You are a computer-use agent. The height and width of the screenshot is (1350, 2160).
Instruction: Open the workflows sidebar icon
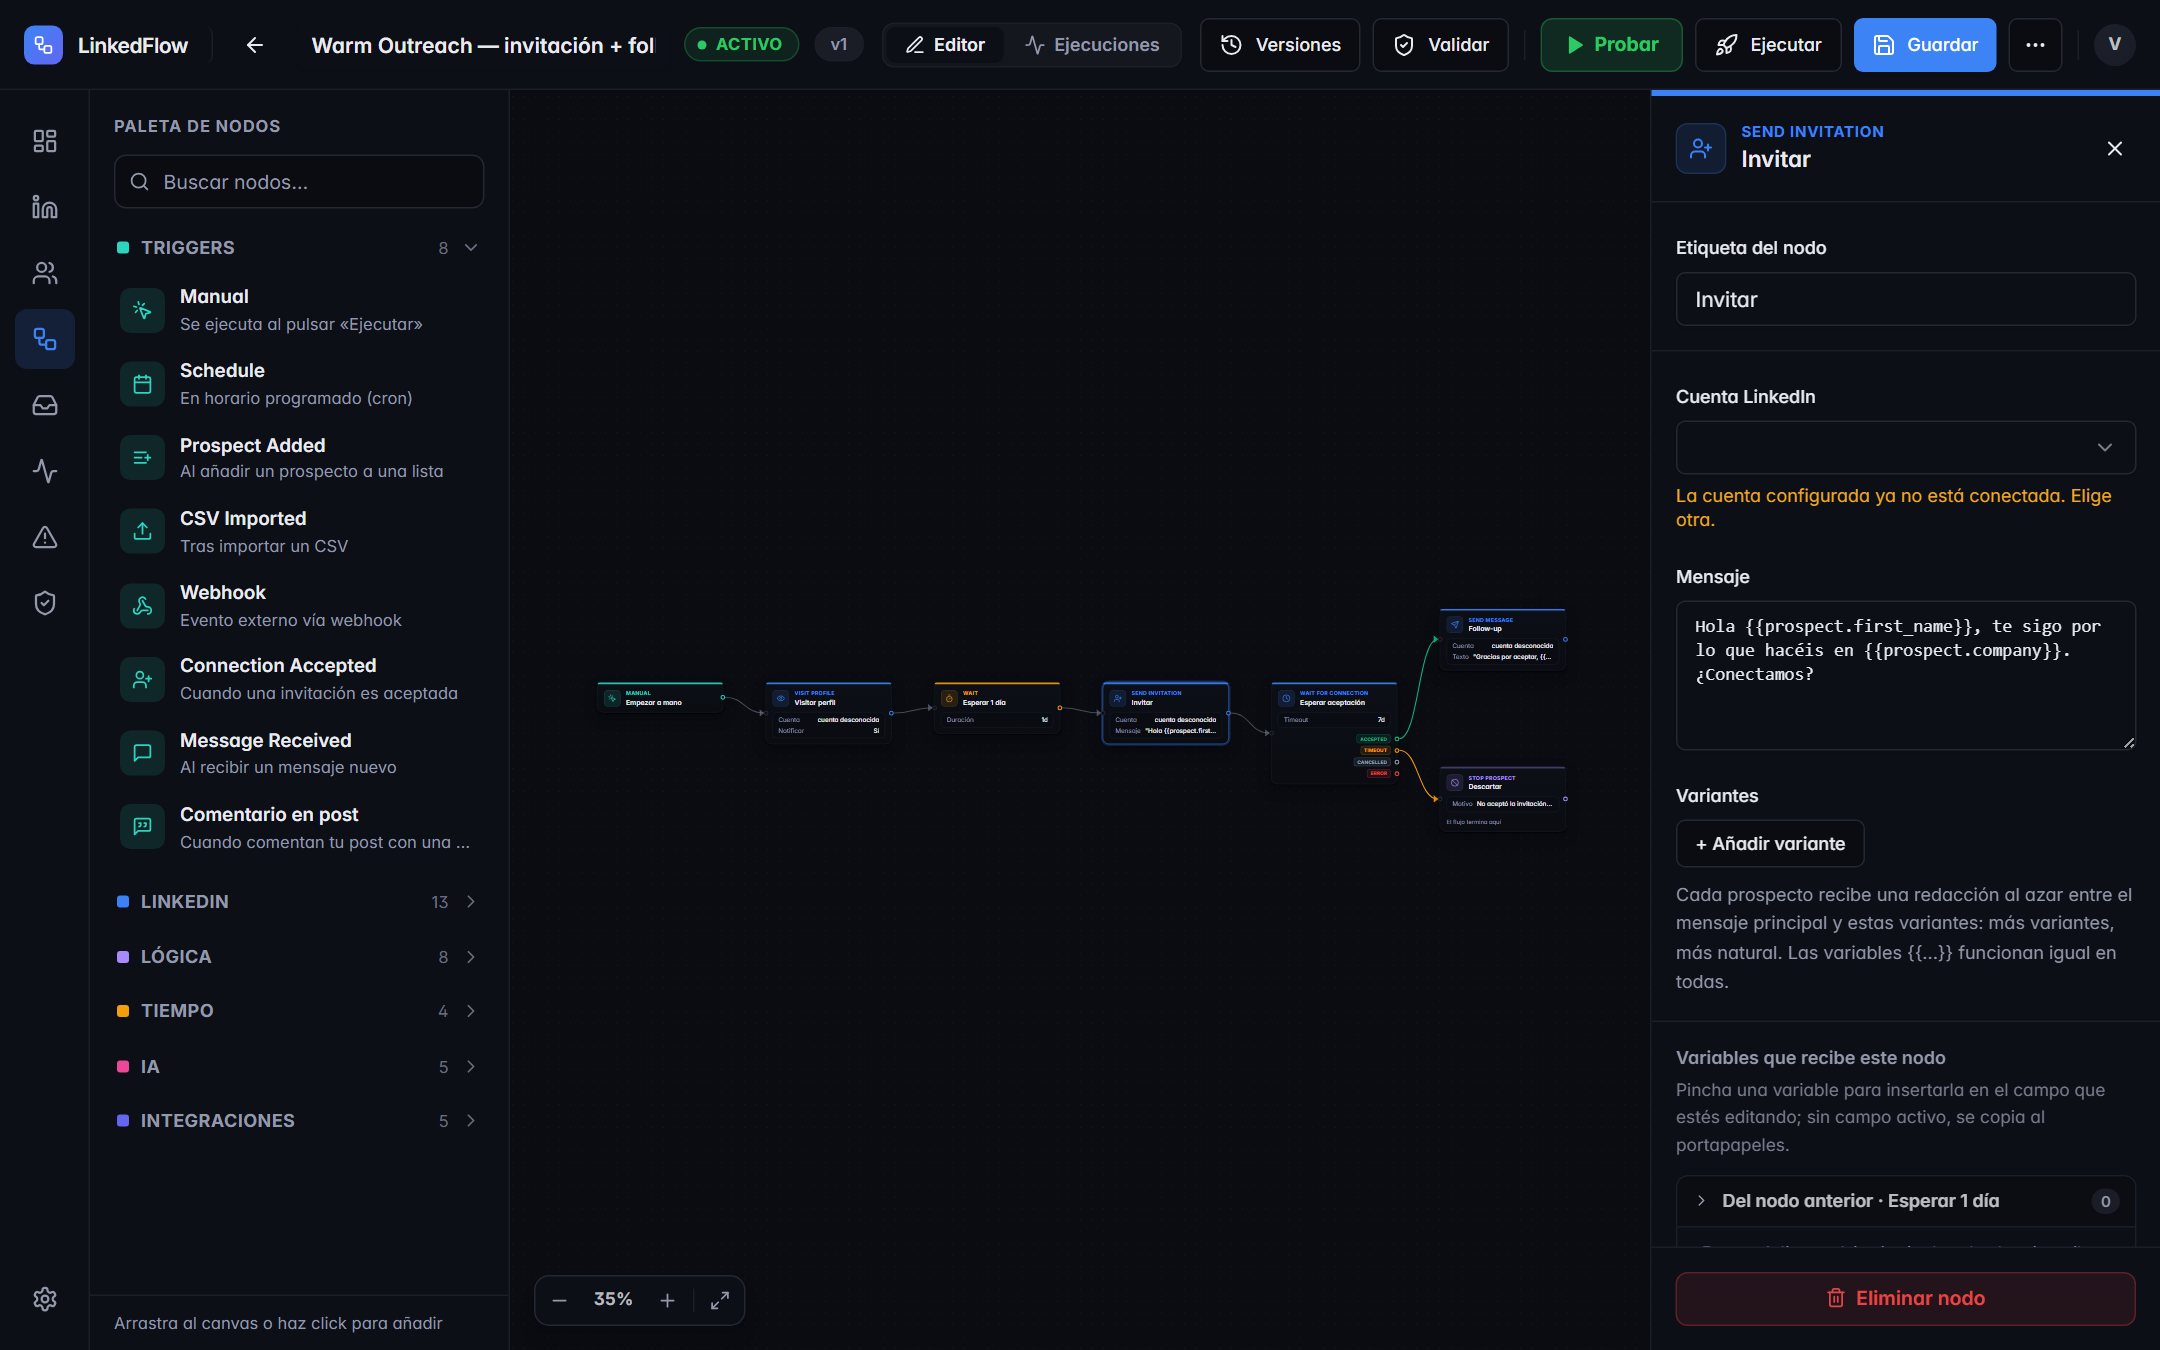45,339
